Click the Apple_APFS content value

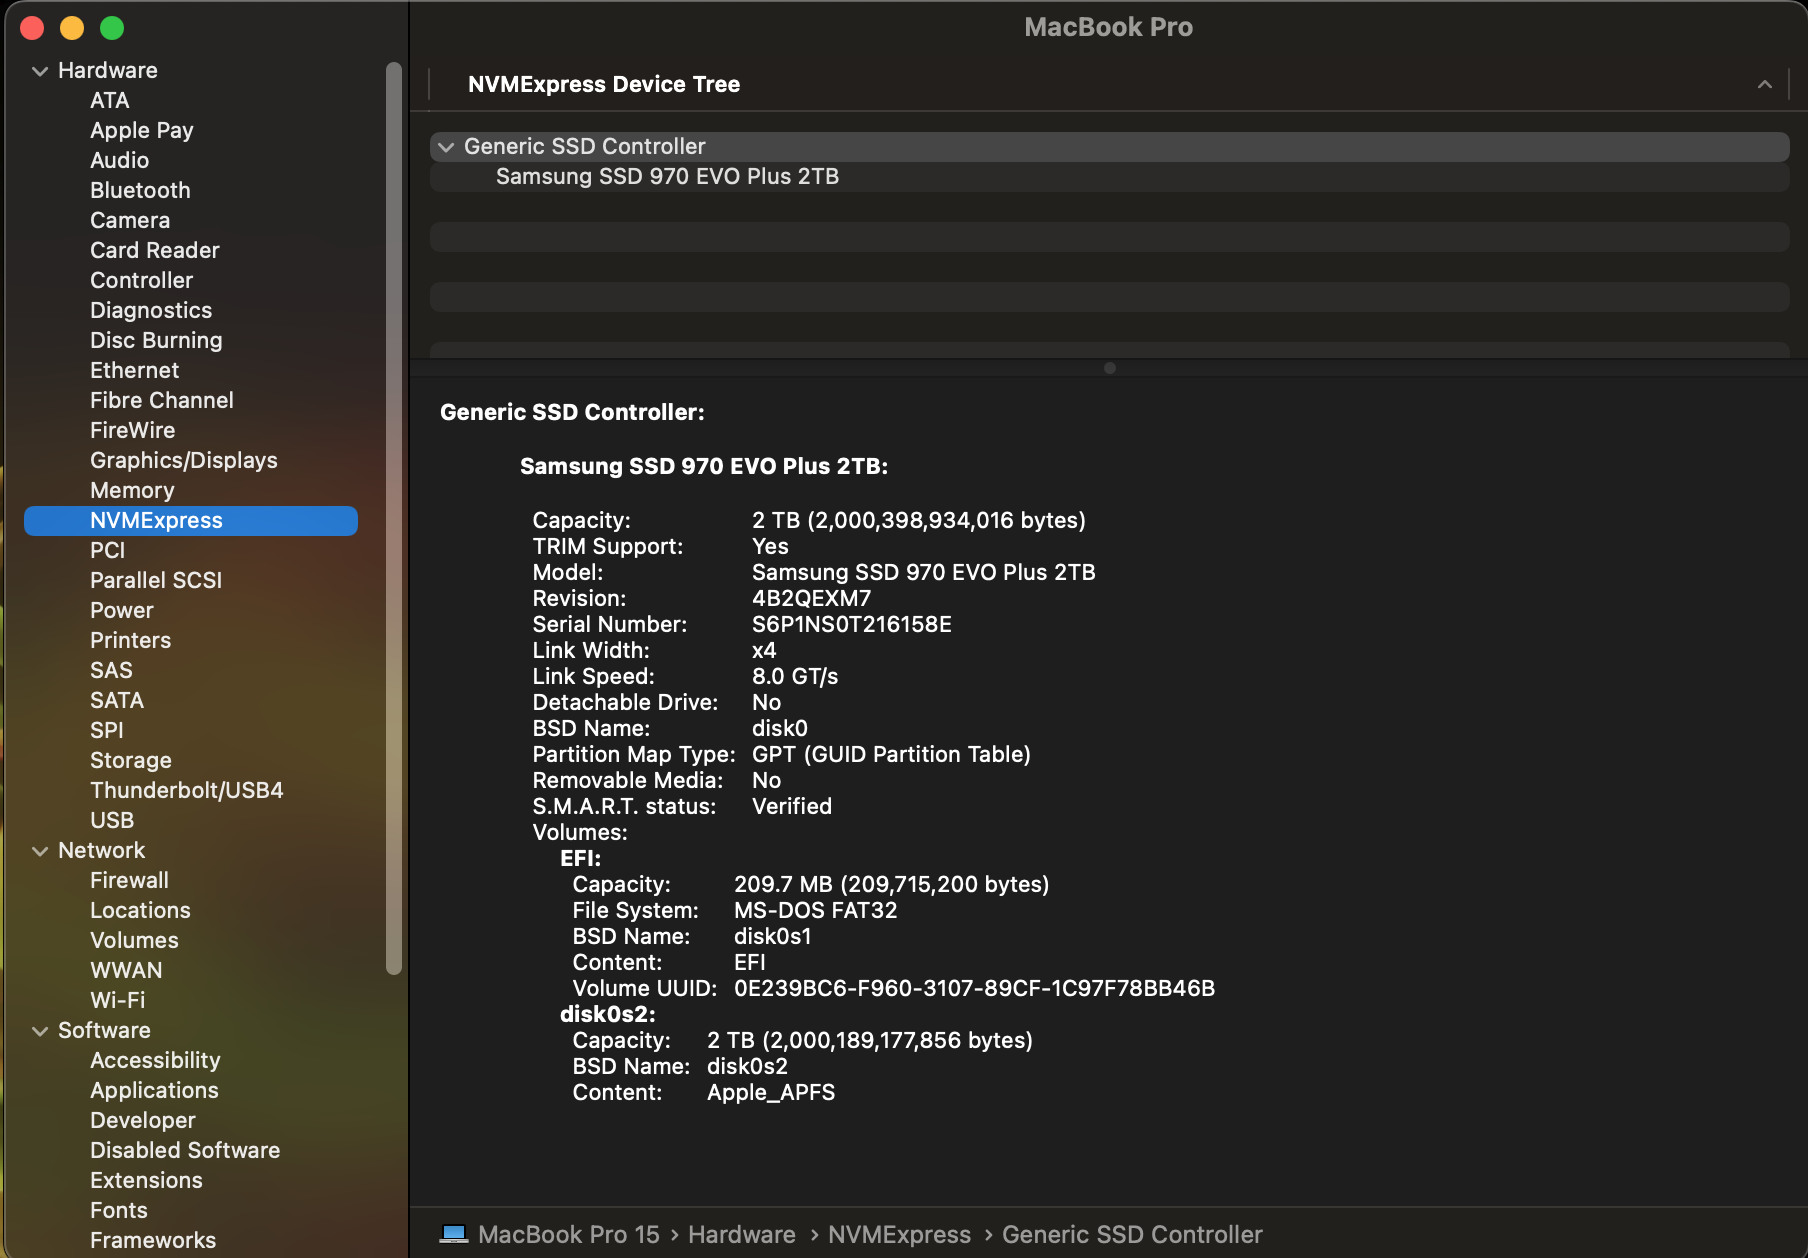coord(771,1093)
